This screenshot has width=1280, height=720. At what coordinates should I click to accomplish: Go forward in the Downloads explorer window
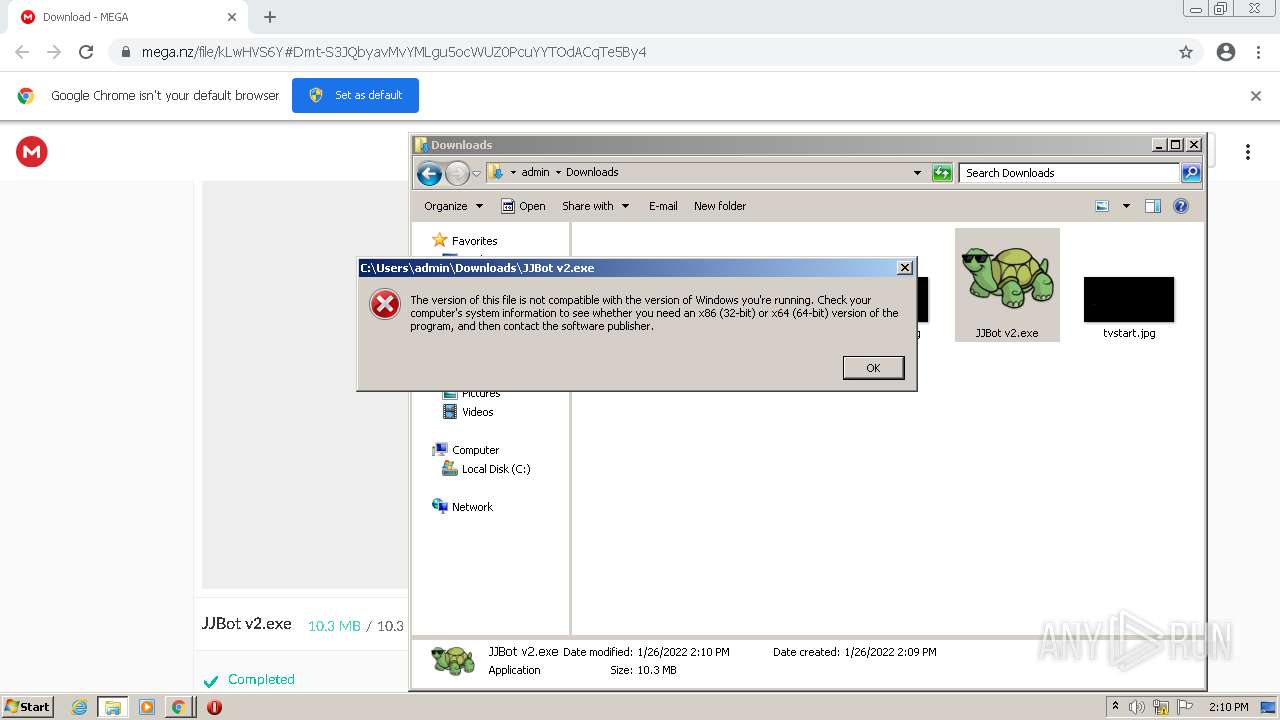click(x=457, y=173)
